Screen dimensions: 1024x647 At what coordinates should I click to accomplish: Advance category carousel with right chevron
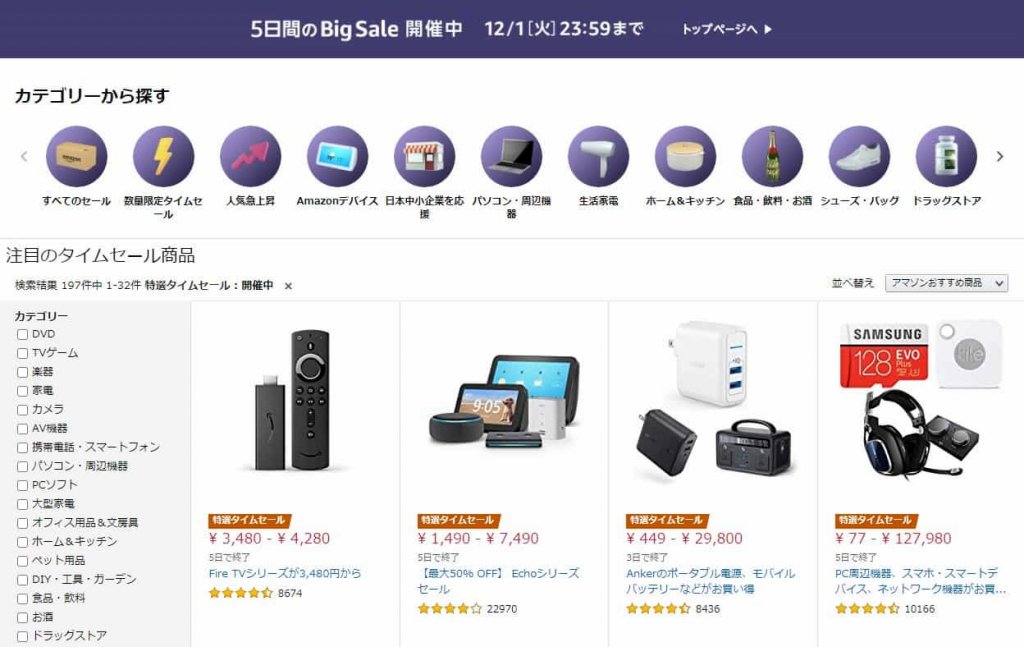[x=999, y=157]
